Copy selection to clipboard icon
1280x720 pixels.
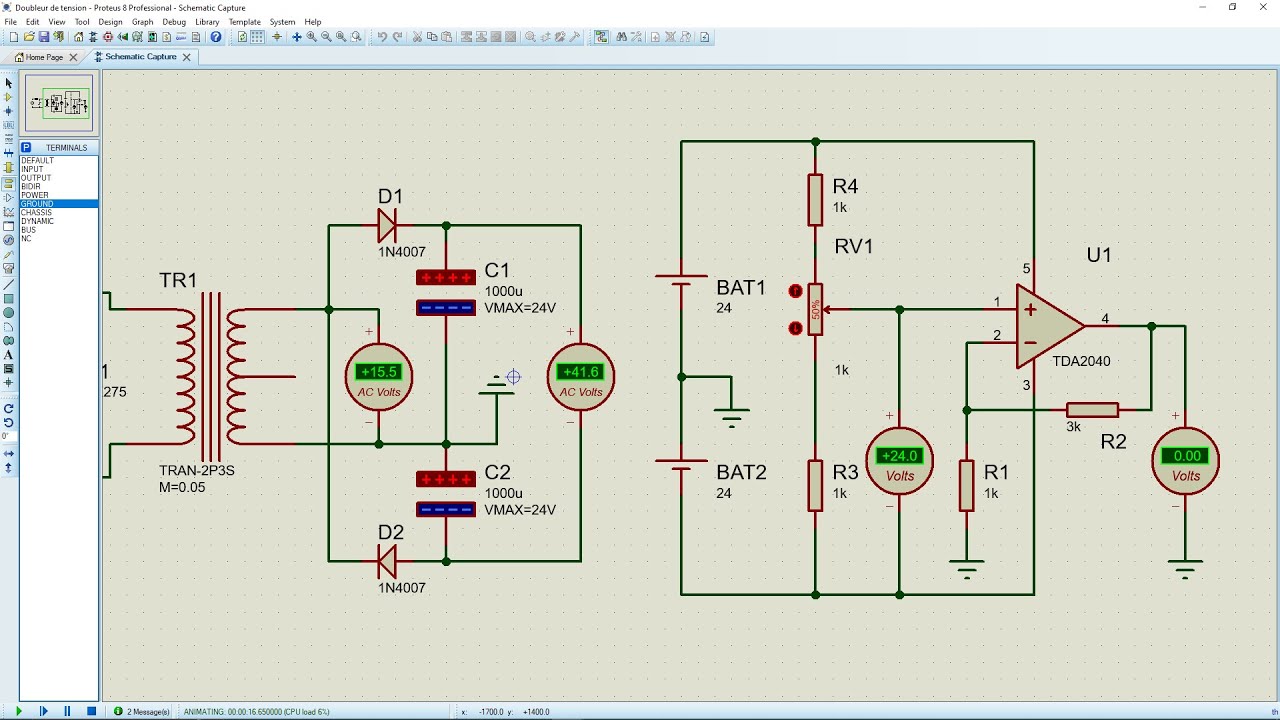432,37
